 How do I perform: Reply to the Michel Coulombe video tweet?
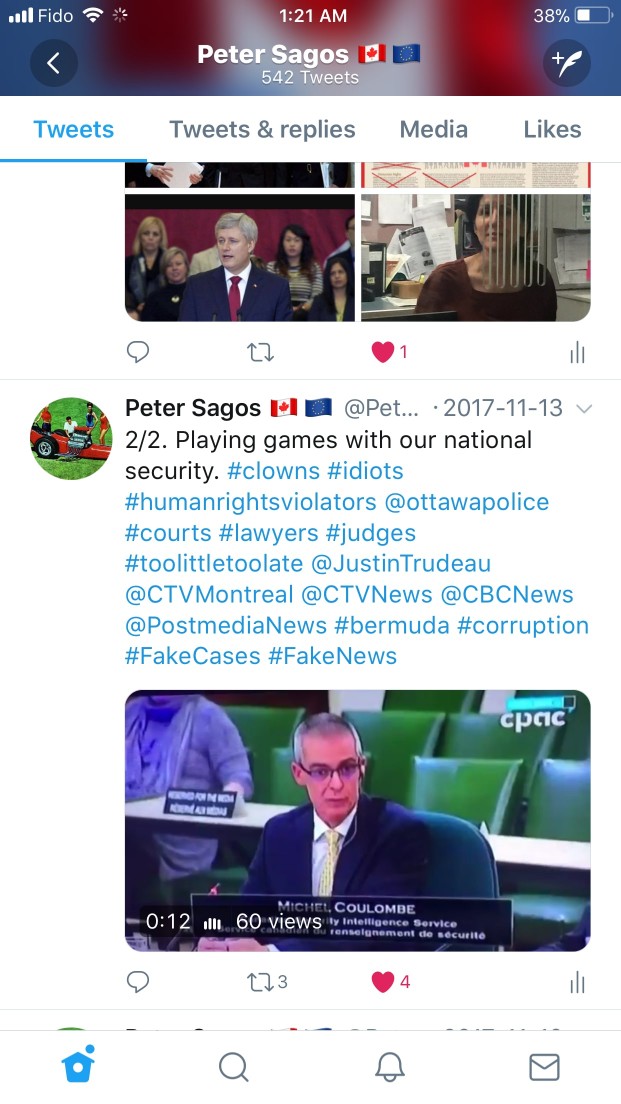click(x=138, y=981)
